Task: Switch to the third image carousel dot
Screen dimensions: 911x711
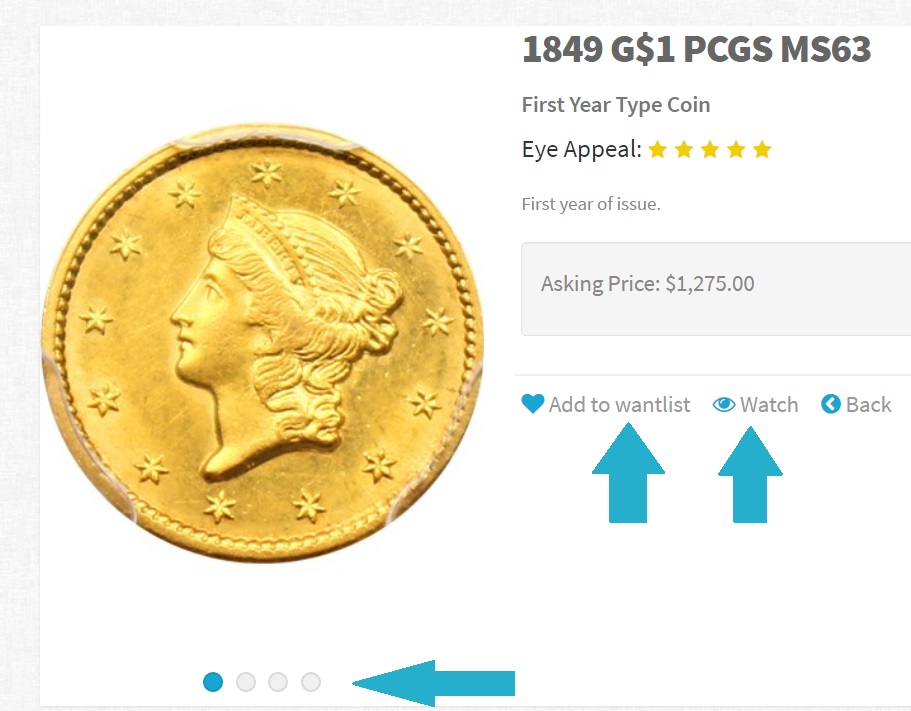Action: tap(278, 681)
